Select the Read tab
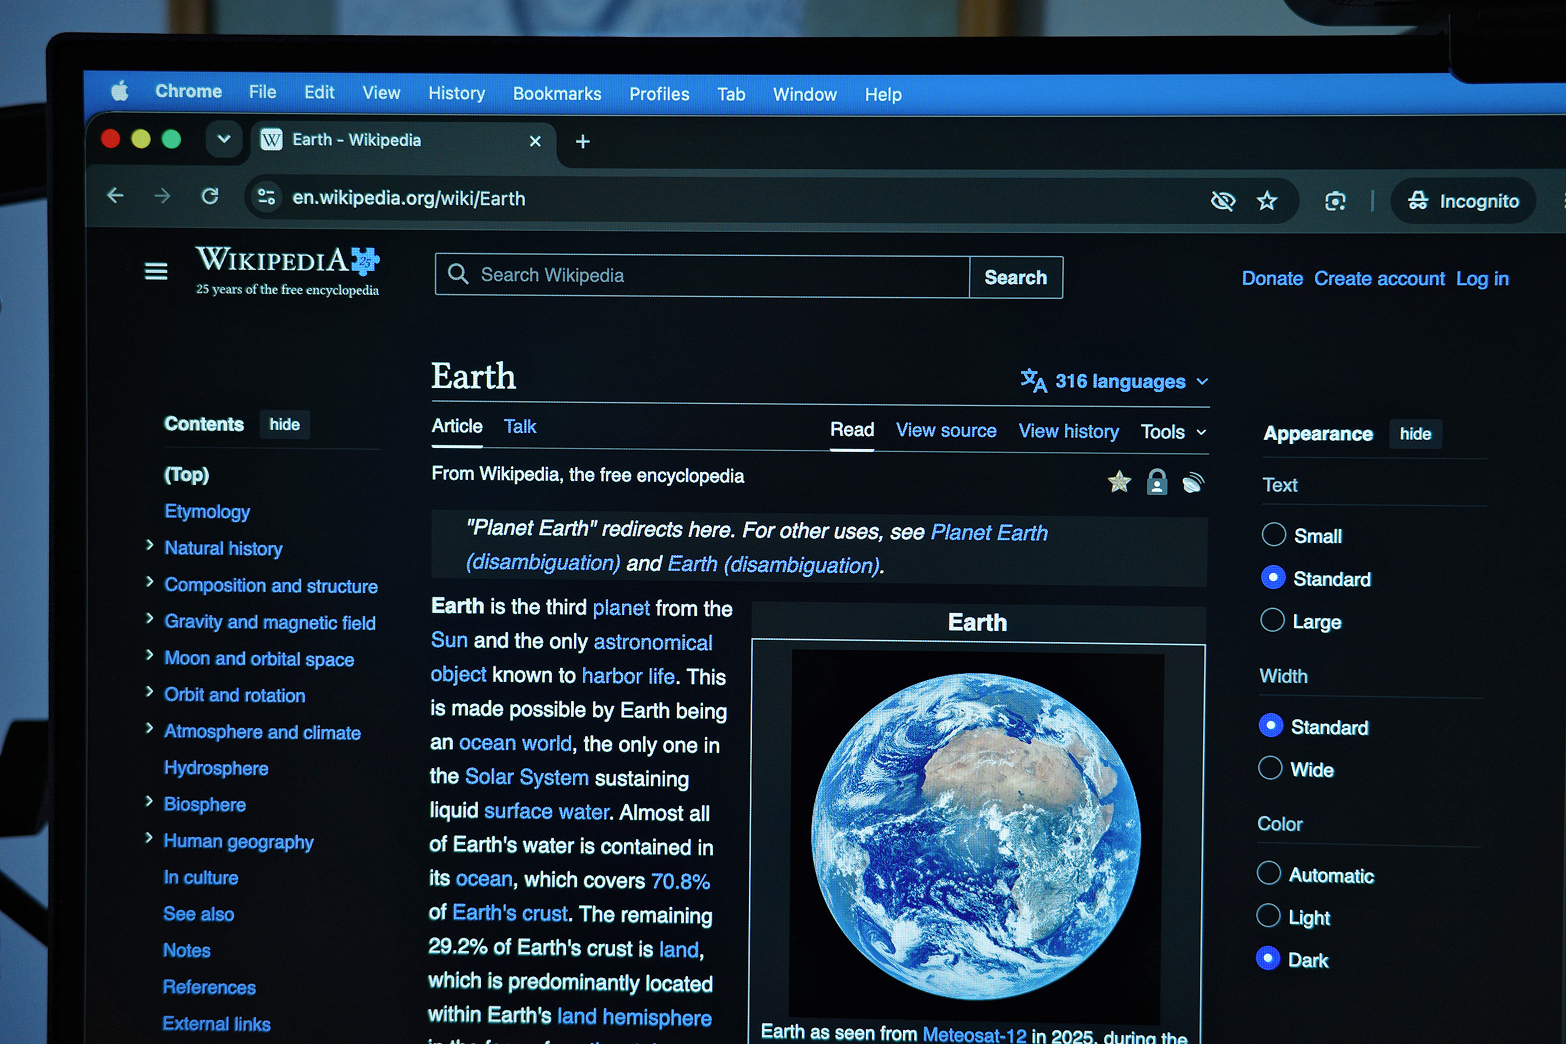 tap(852, 429)
